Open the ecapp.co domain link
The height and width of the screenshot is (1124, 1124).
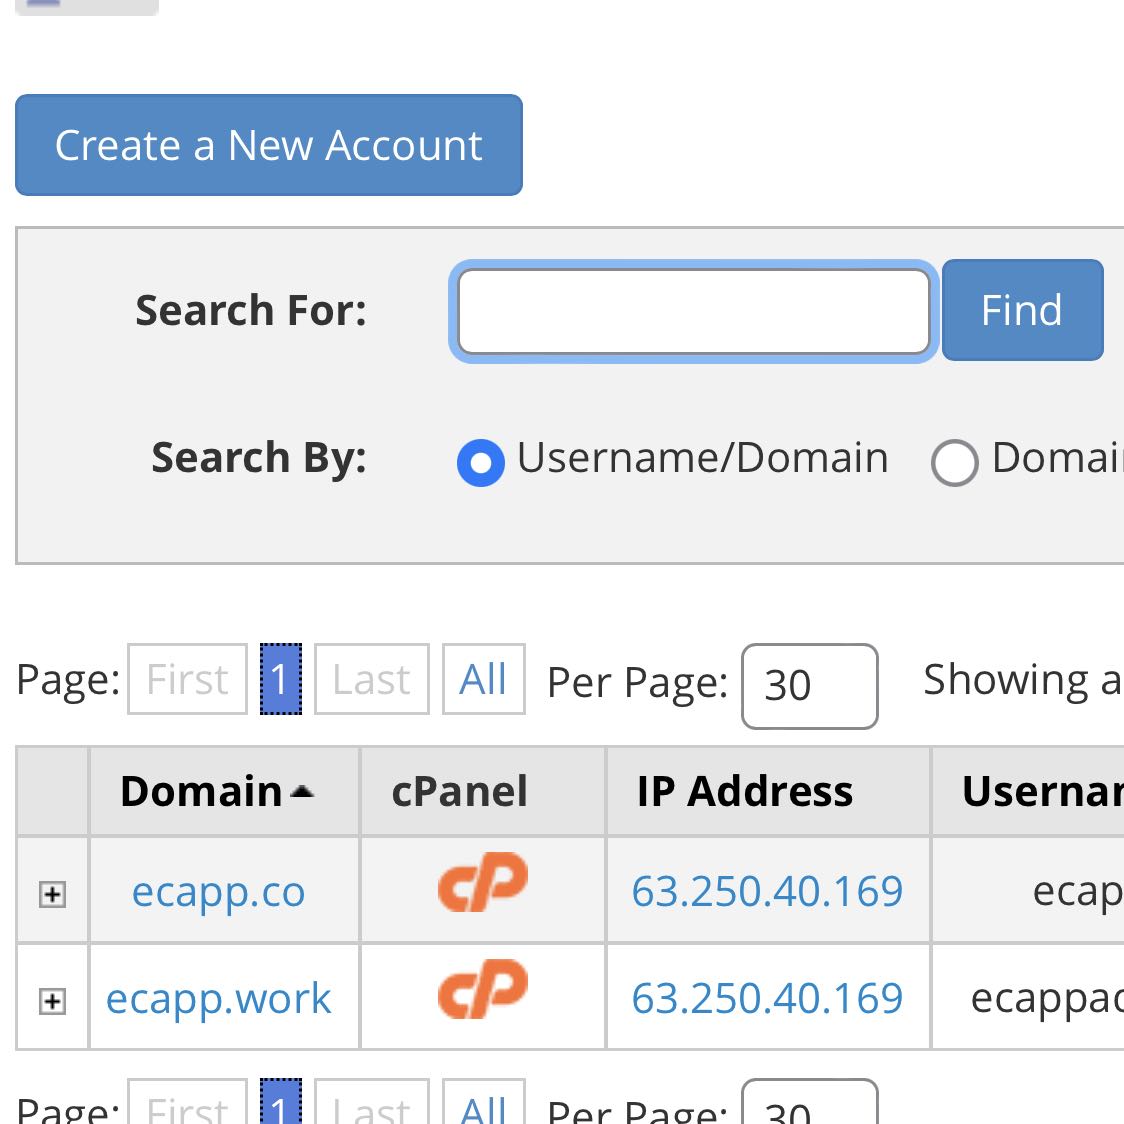(x=218, y=892)
